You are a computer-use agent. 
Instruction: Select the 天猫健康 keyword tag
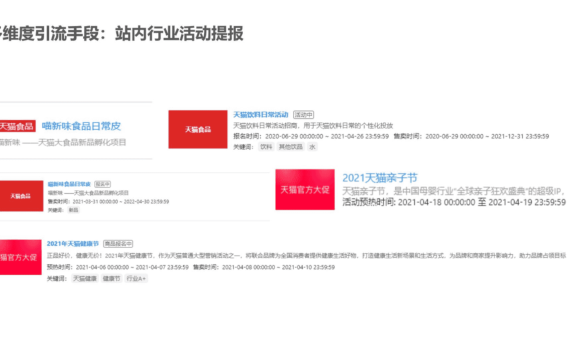[x=85, y=279]
